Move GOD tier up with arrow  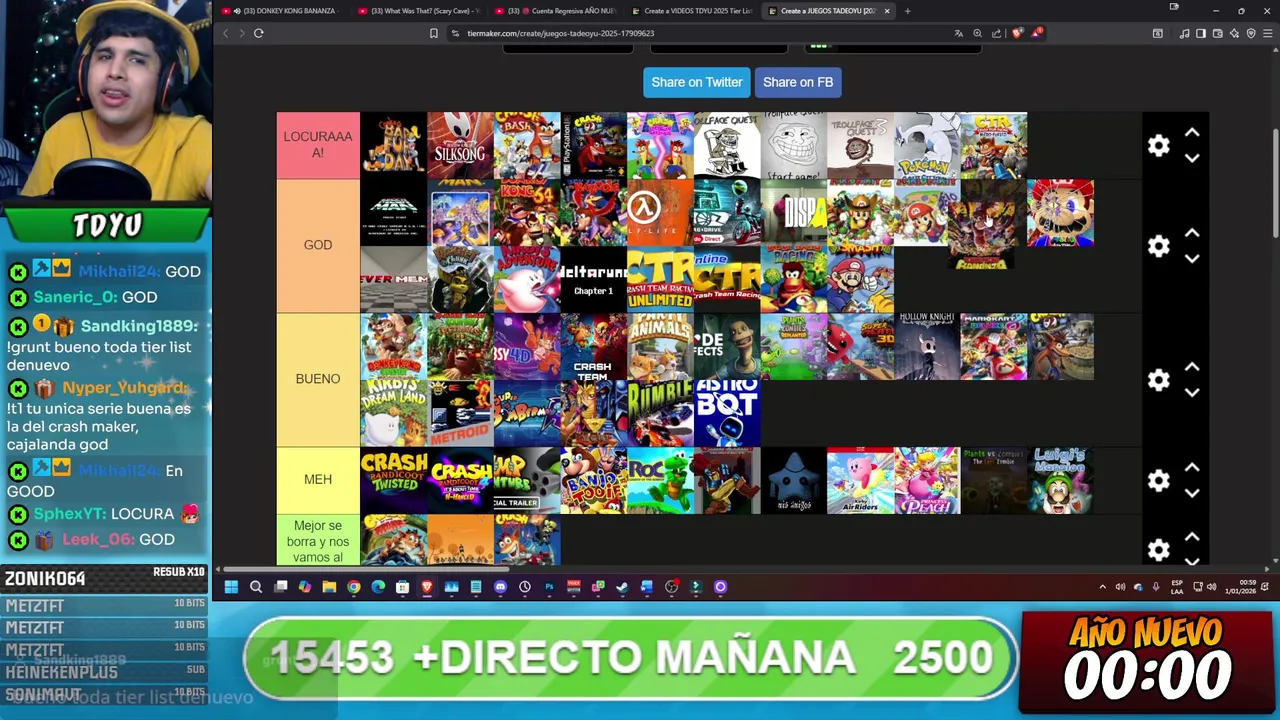[1192, 233]
